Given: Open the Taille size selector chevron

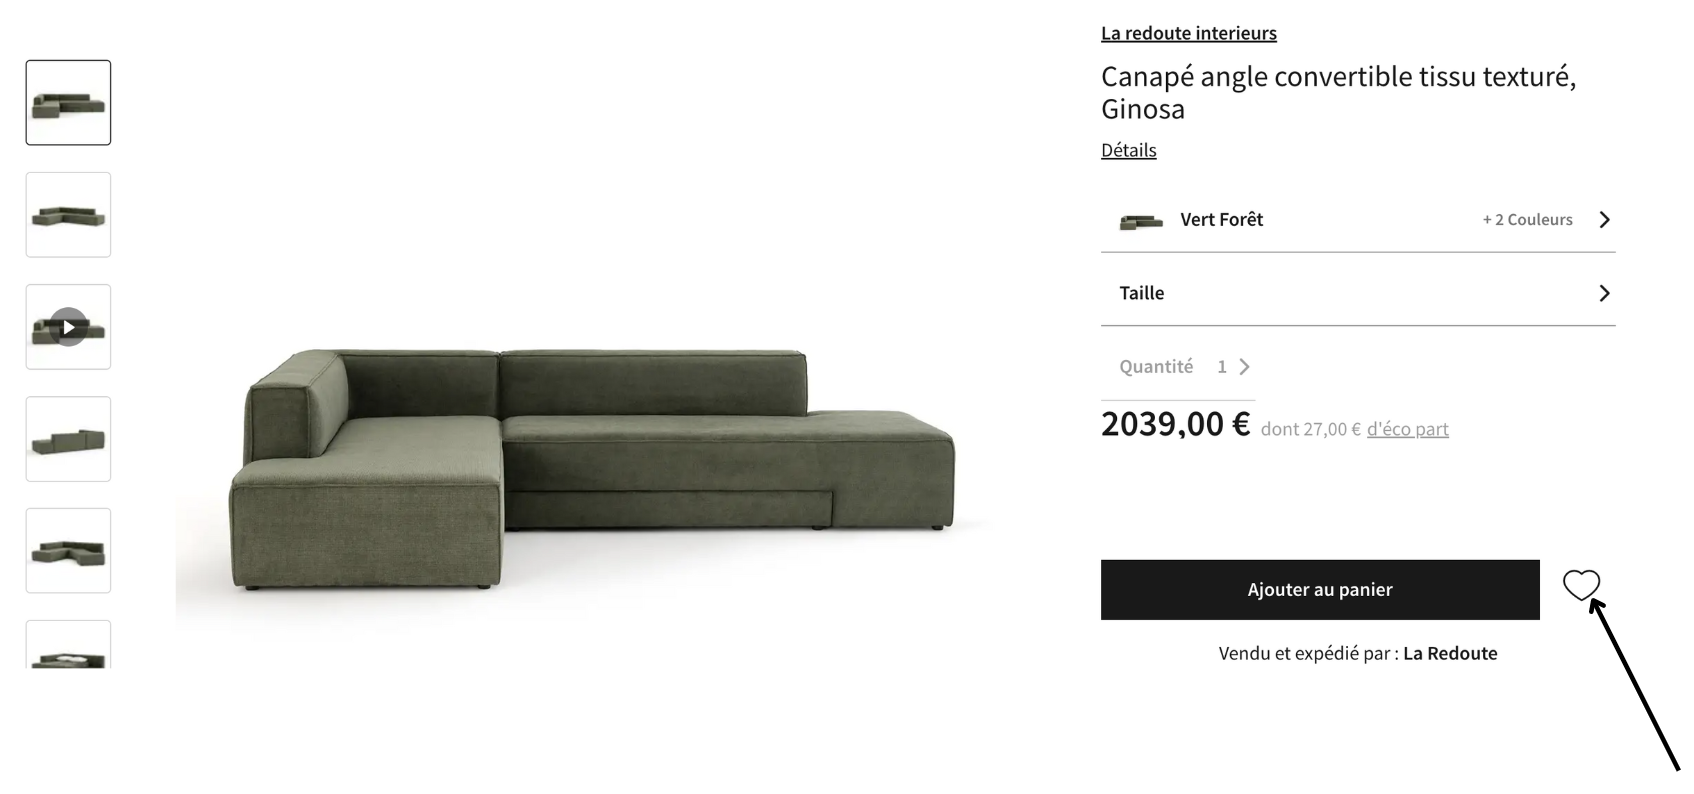Looking at the screenshot, I should [1604, 293].
